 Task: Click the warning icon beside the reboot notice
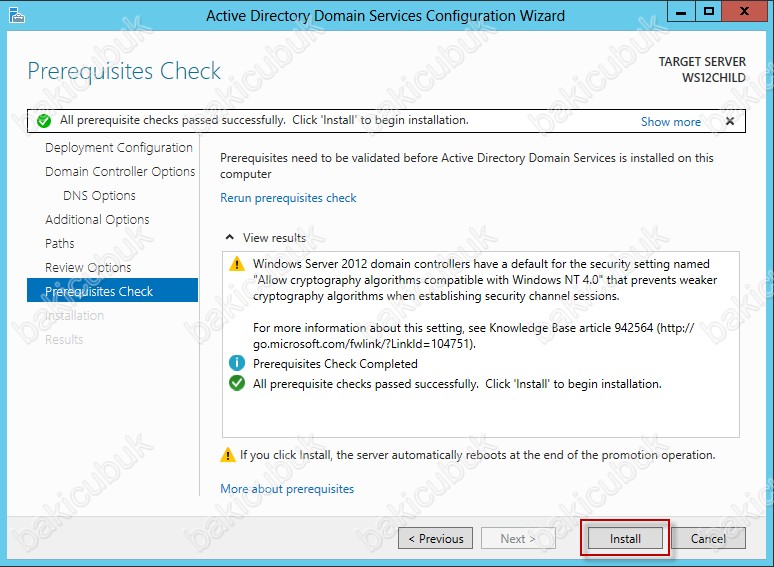point(228,454)
